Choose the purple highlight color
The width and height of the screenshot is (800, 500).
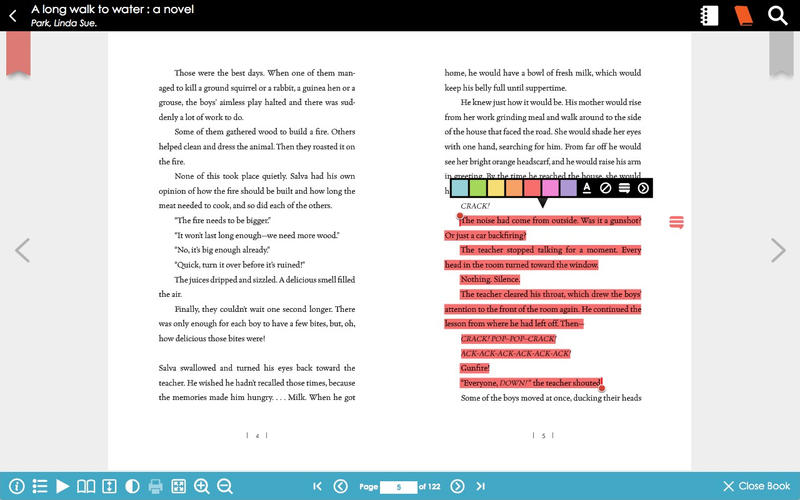[x=568, y=188]
